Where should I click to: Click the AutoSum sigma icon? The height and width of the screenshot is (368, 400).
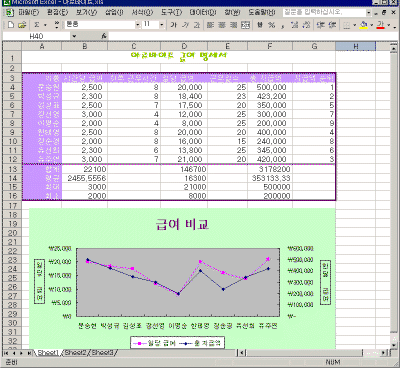(x=37, y=25)
